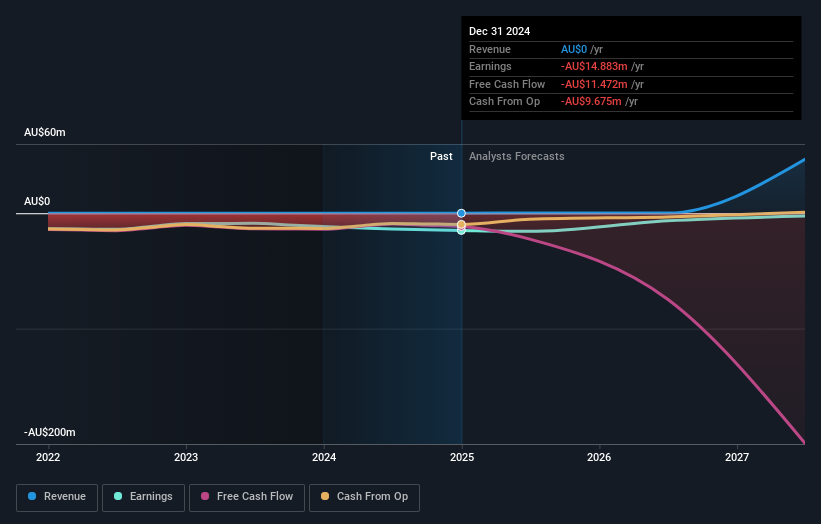Click the Earnings -AU$14.883m tooltip value

pos(594,66)
